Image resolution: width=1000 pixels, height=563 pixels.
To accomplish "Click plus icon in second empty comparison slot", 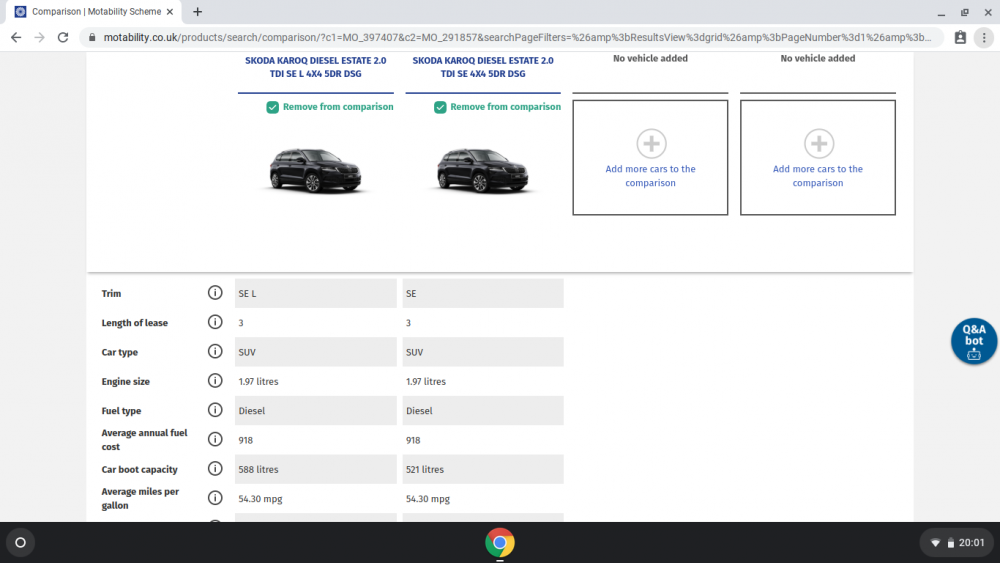I will coord(819,143).
